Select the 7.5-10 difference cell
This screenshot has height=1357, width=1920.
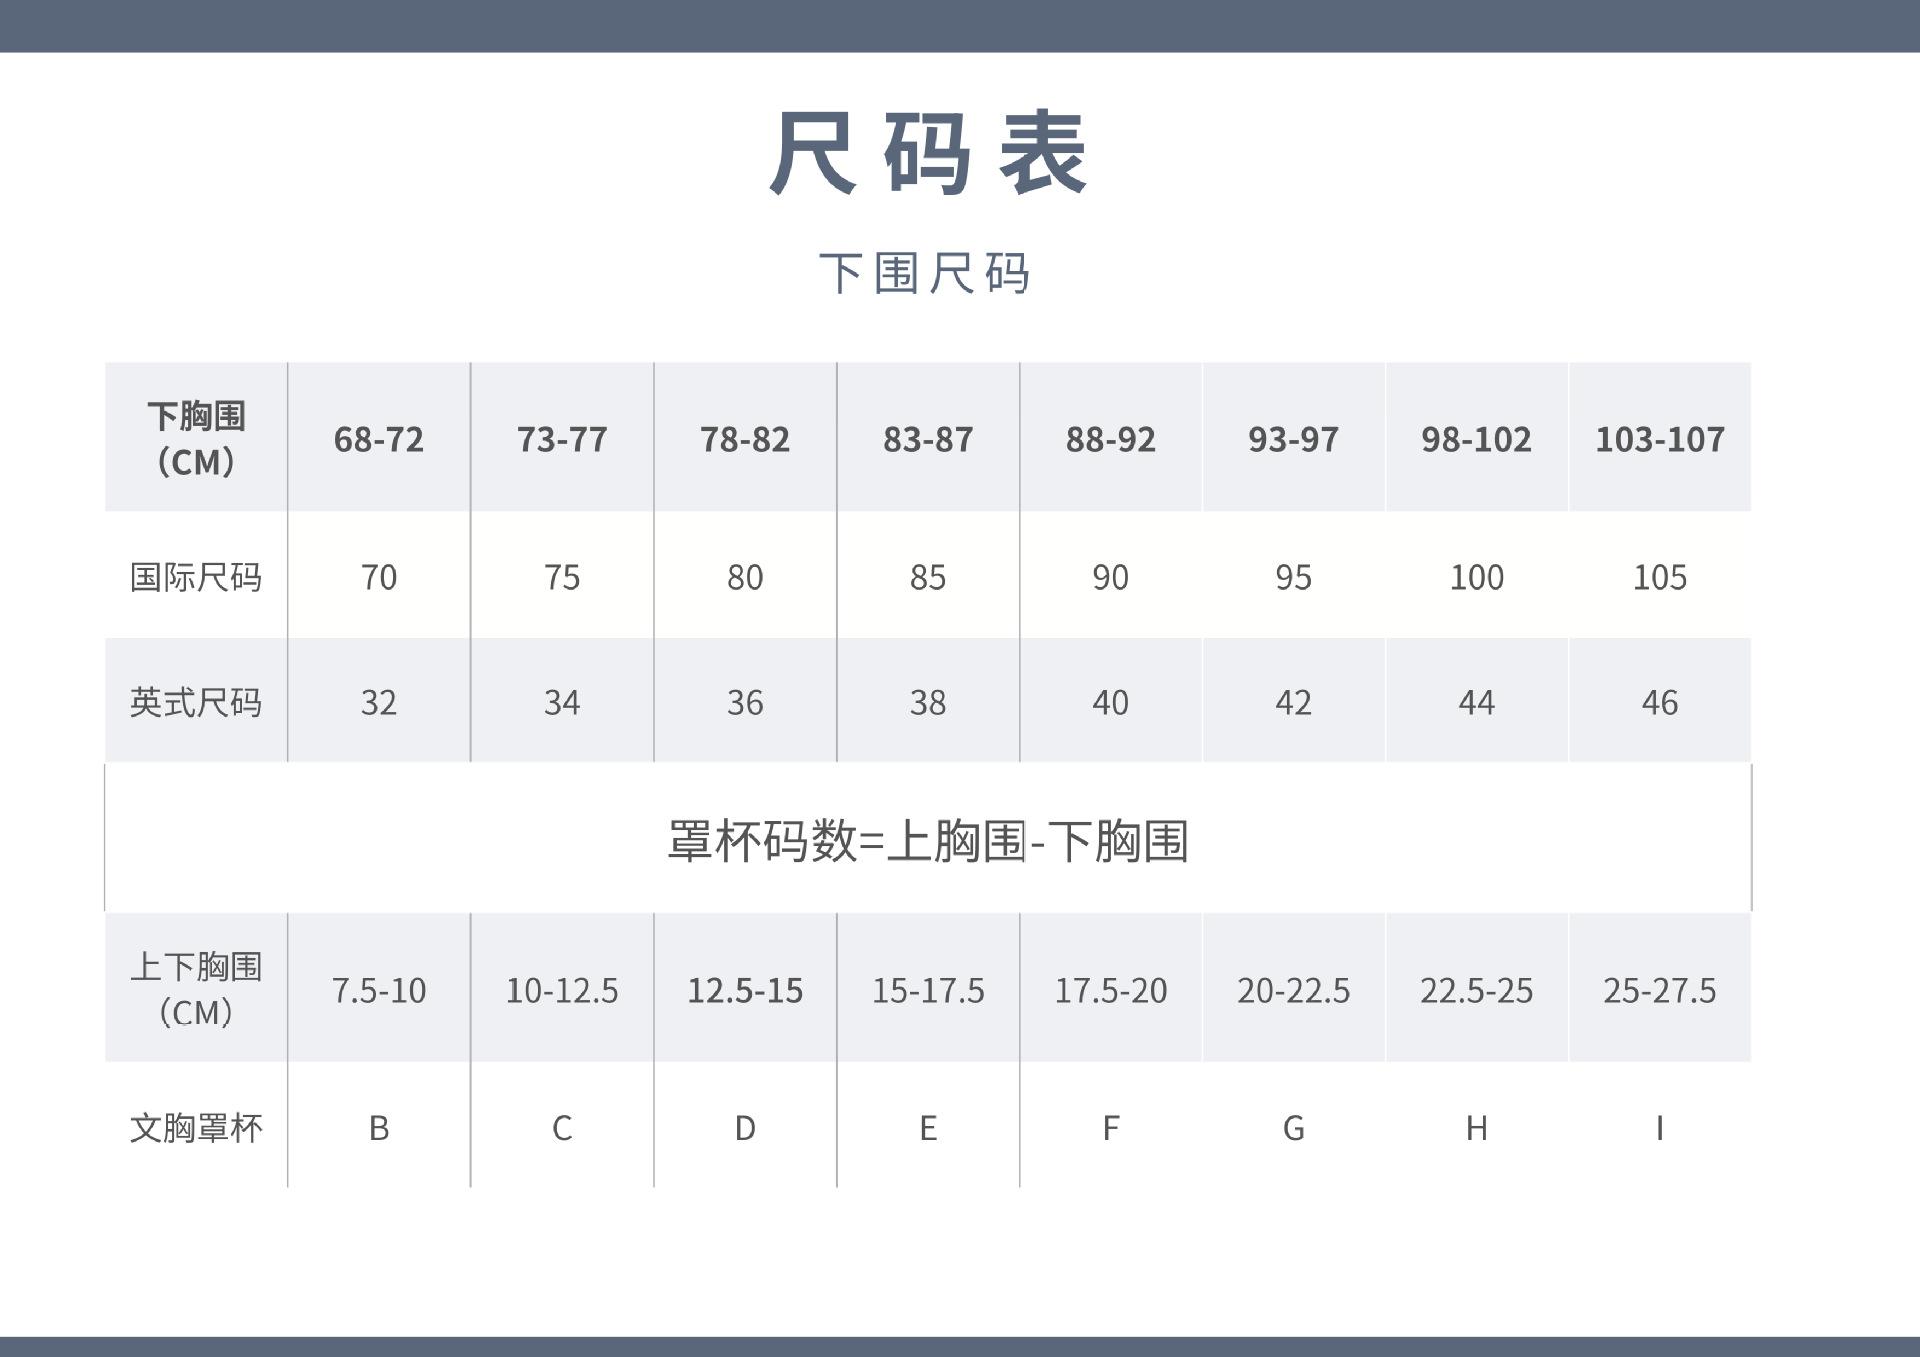[x=378, y=990]
